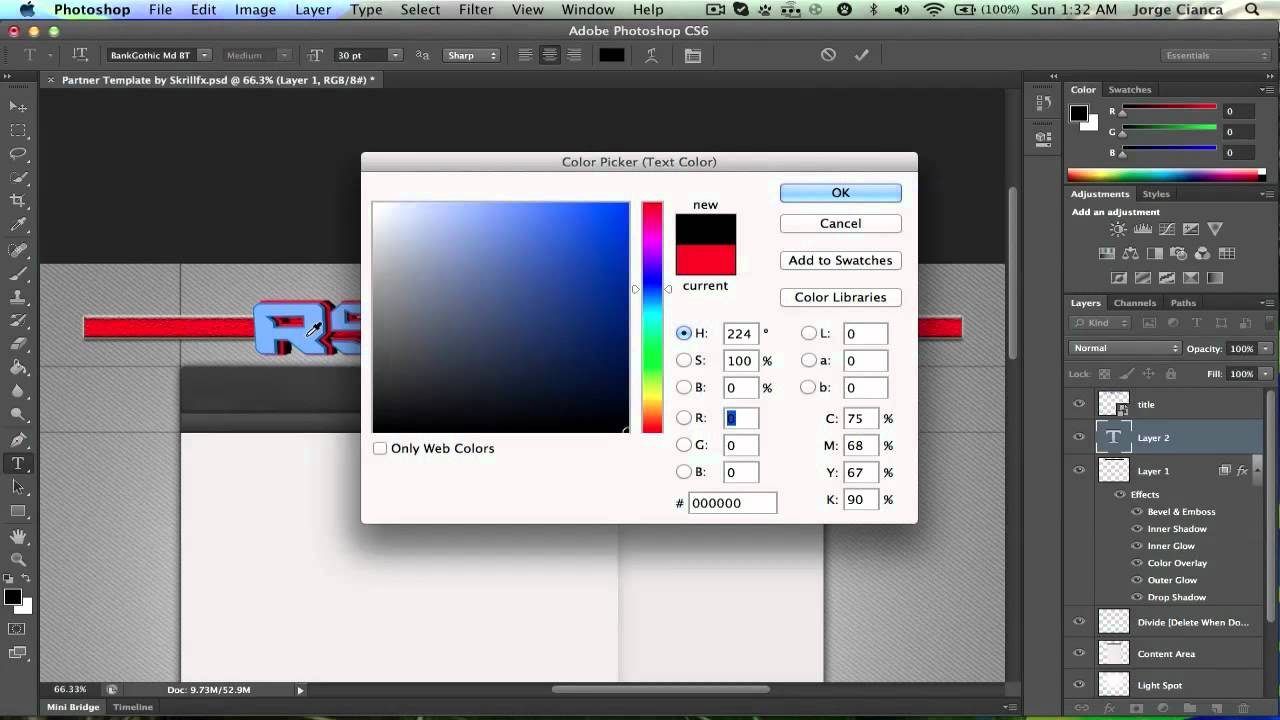This screenshot has width=1280, height=720.
Task: Select the Clone Stamp tool
Action: 18,297
